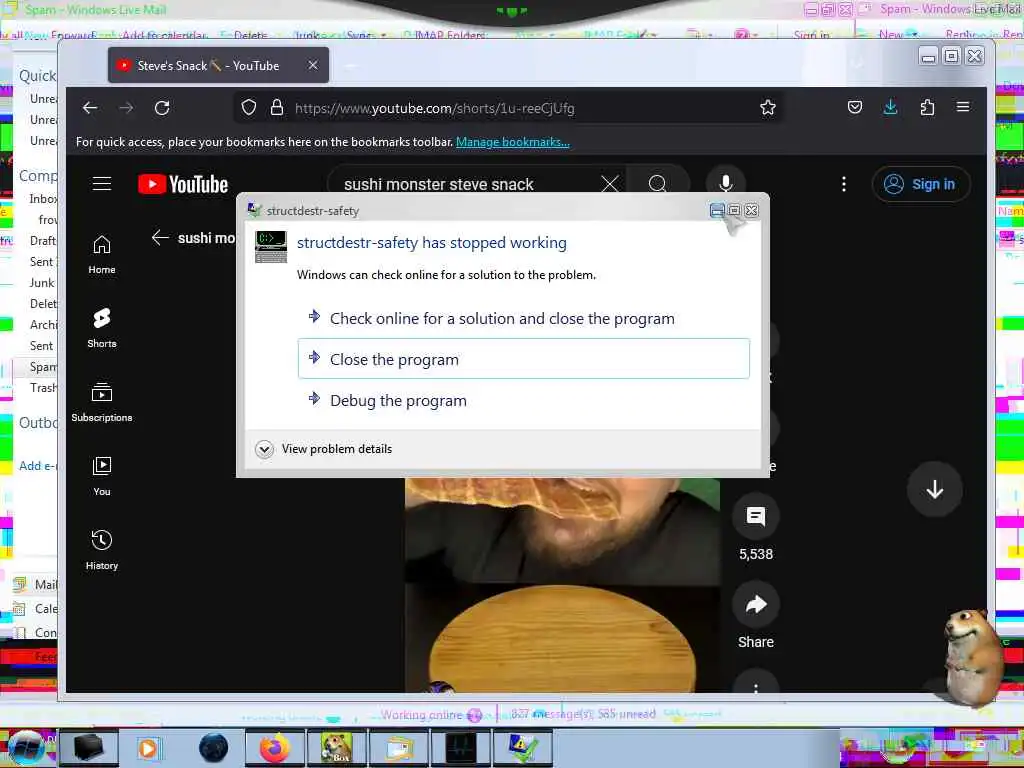The width and height of the screenshot is (1024, 768).
Task: Open Firefox application hamburger menu
Action: pos(963,108)
